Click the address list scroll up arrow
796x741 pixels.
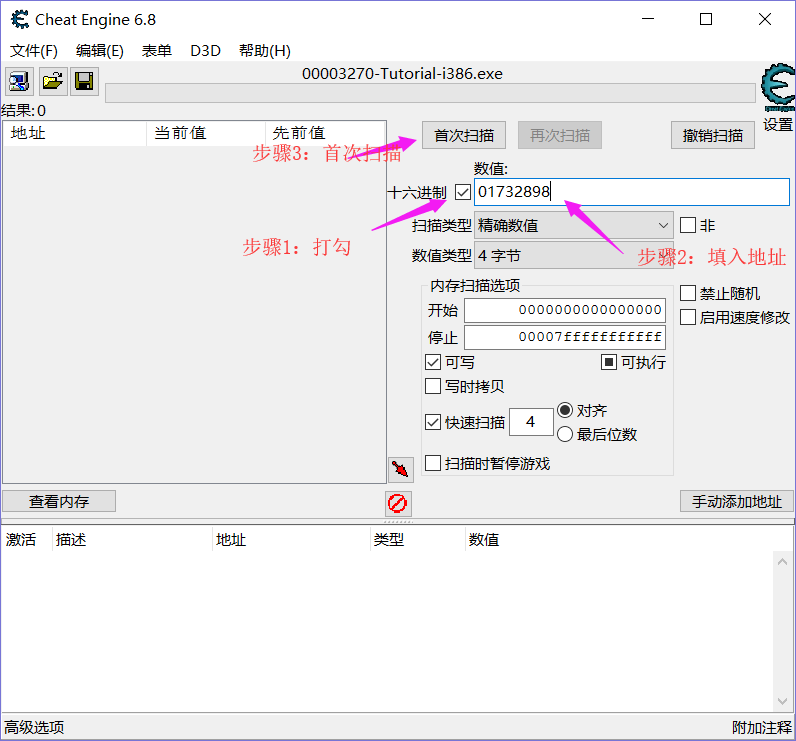[782, 562]
